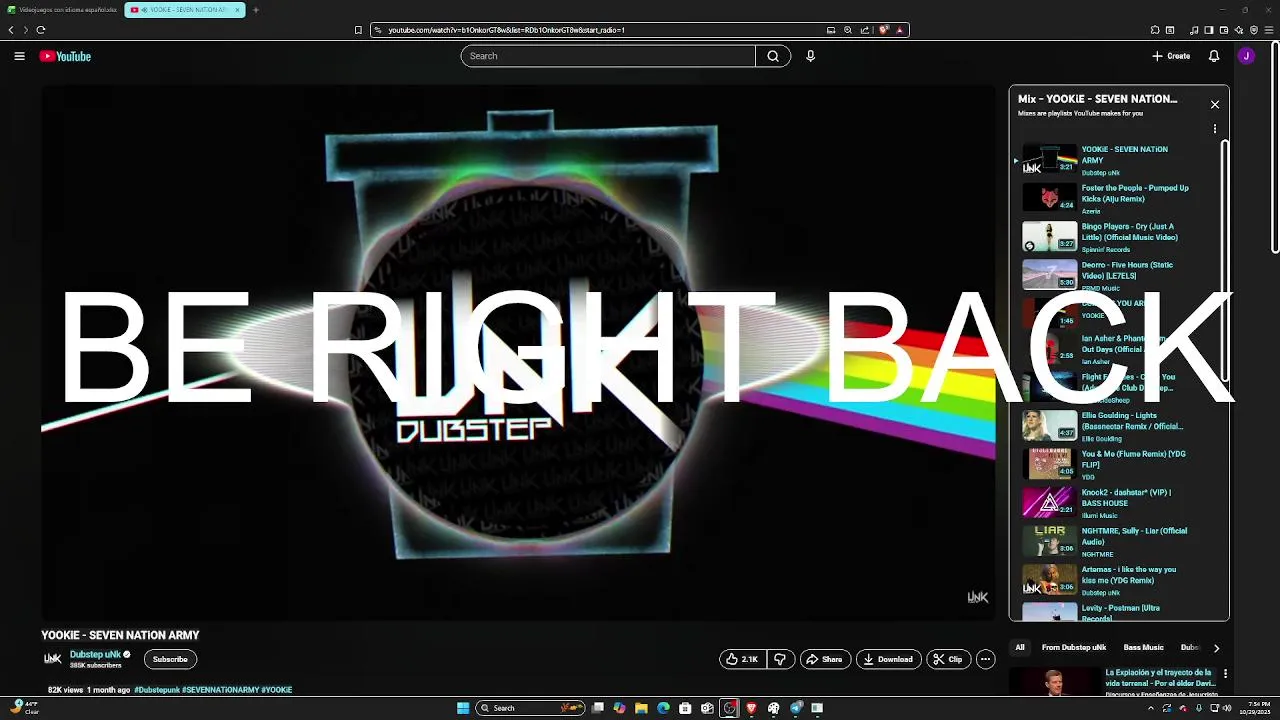Show more filter chips with arrow
The width and height of the screenshot is (1280, 720).
(1216, 647)
